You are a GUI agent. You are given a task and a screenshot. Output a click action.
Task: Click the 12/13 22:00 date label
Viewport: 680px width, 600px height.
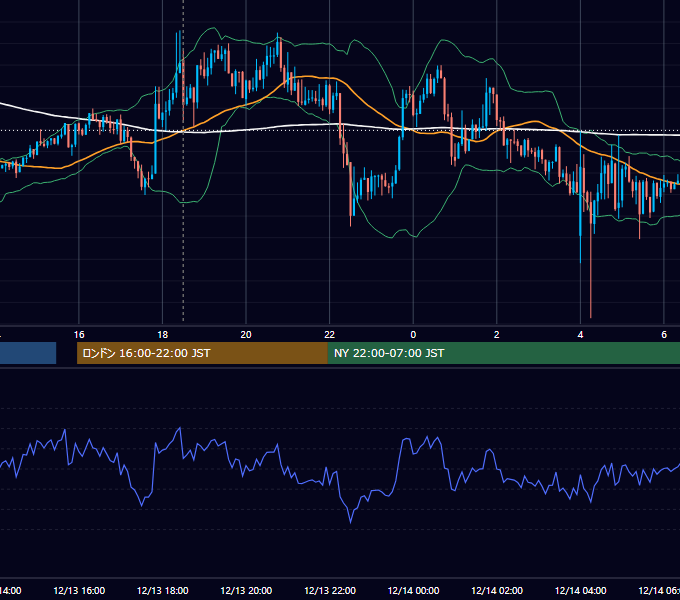click(330, 590)
